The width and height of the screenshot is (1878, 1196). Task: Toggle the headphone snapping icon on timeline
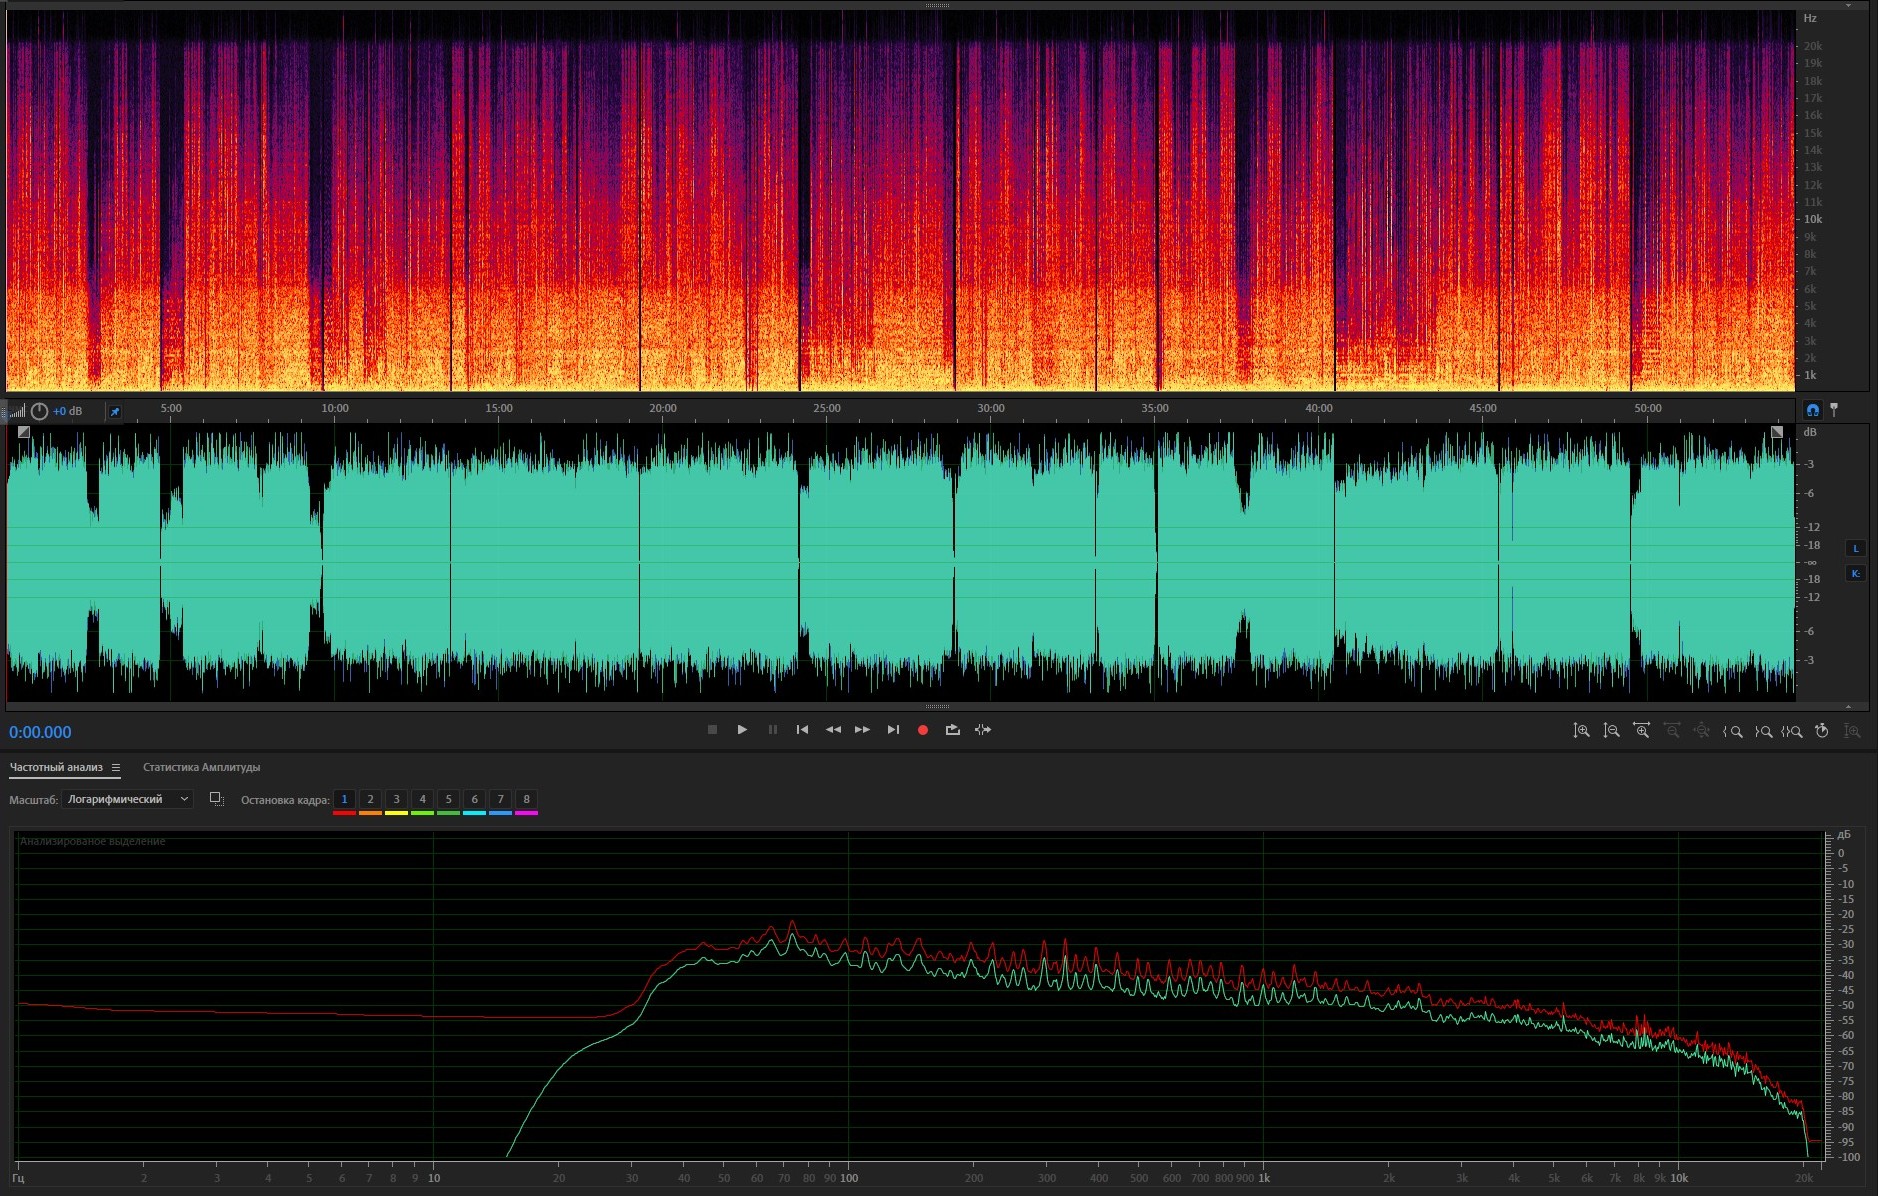pyautogui.click(x=1812, y=410)
